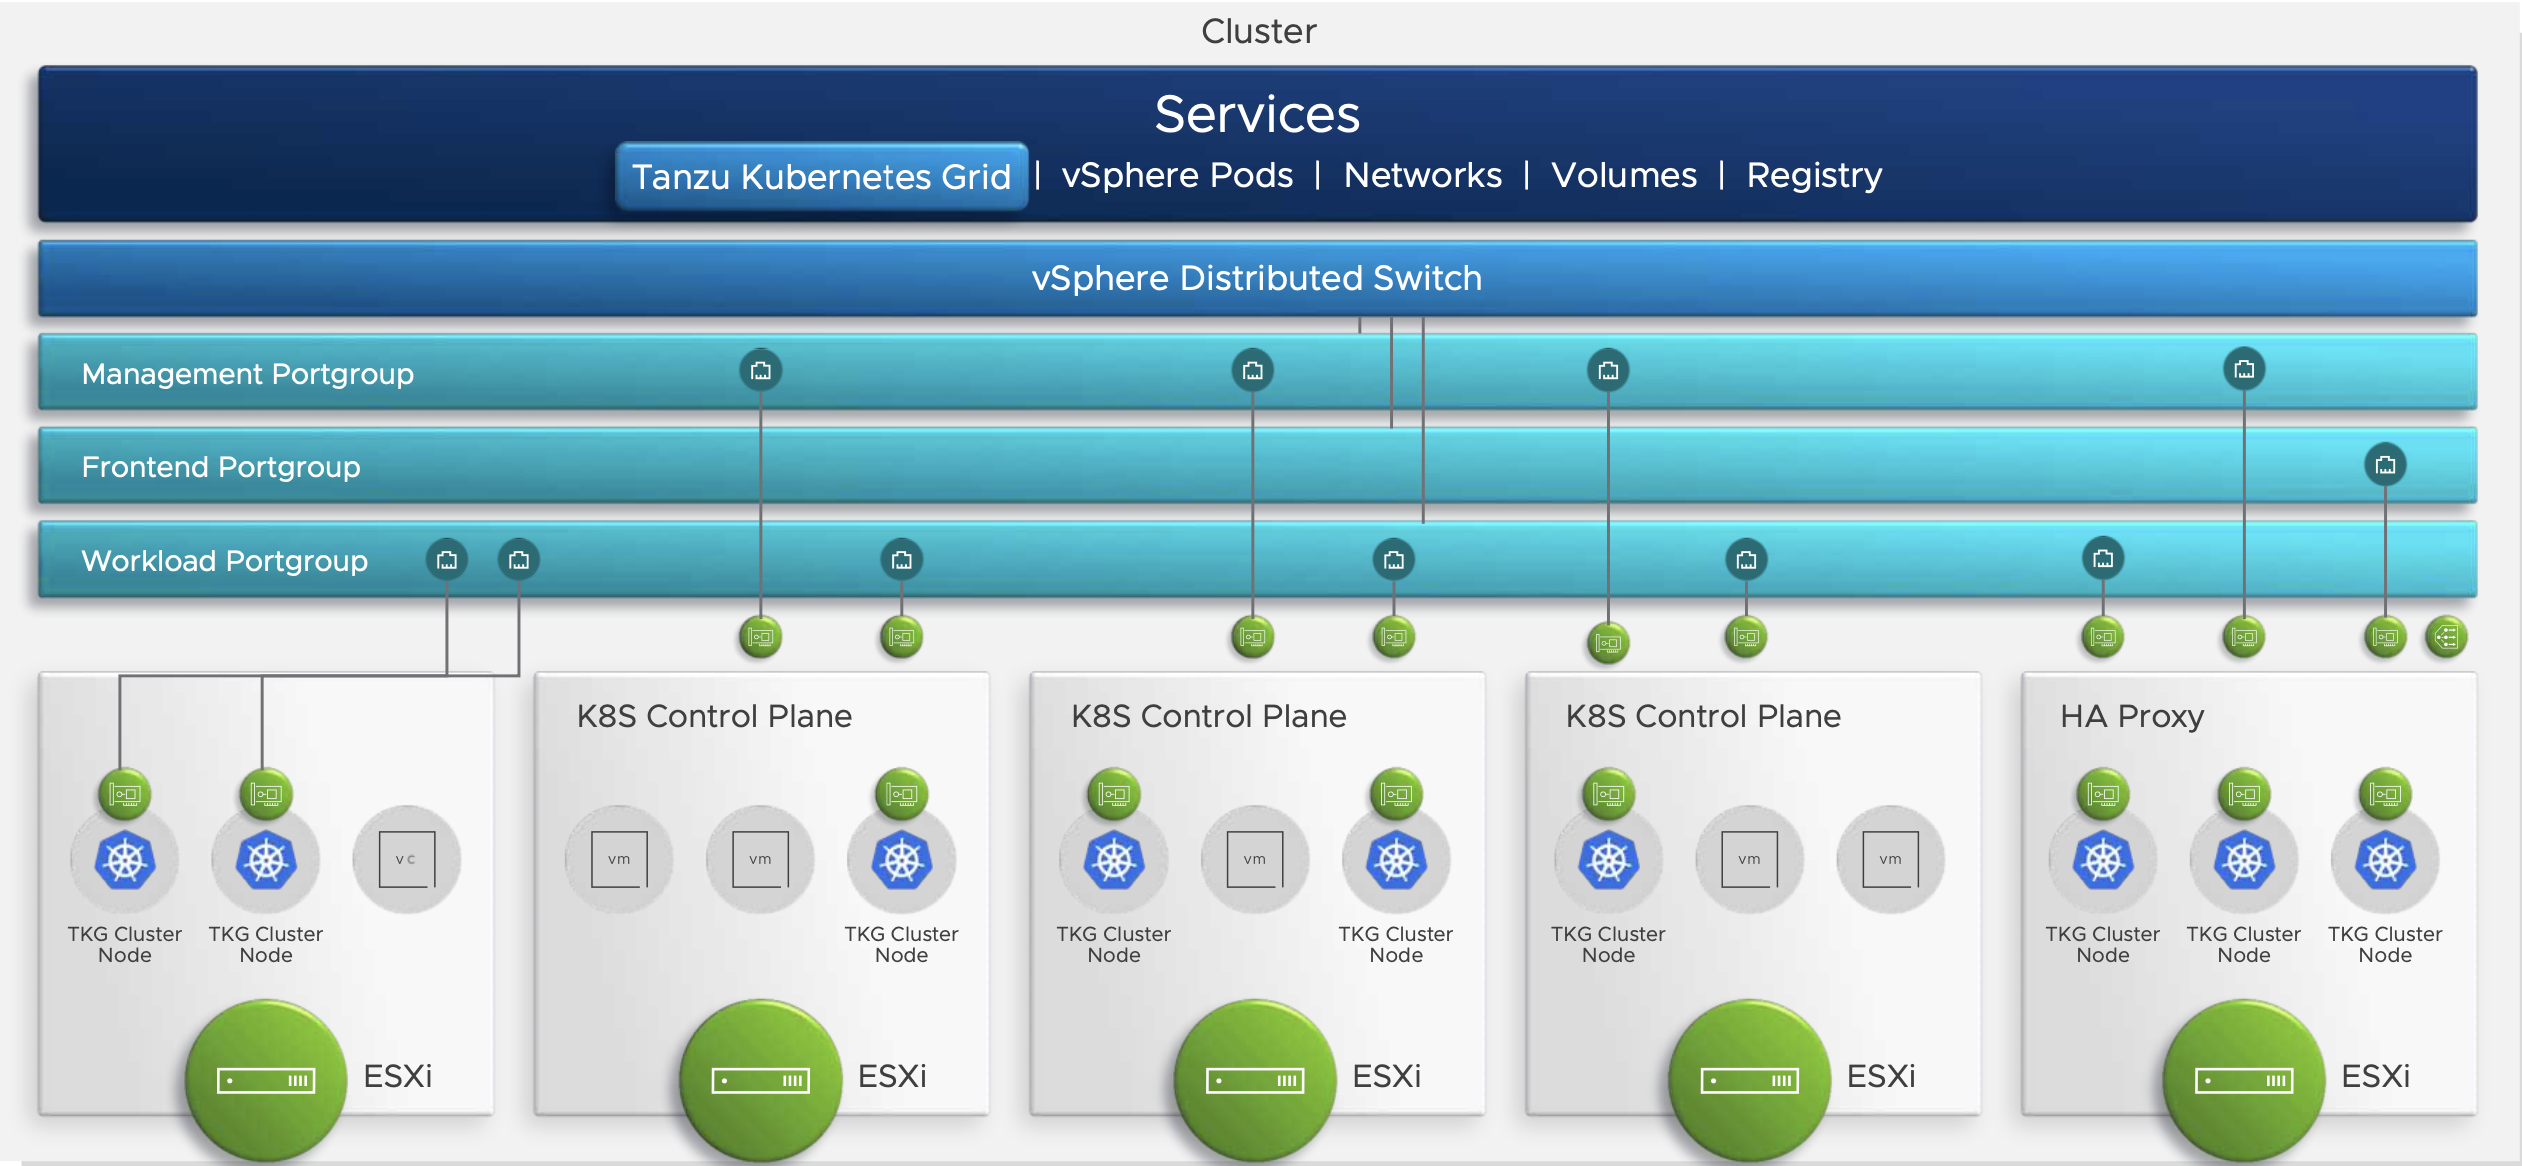The height and width of the screenshot is (1166, 2522).
Task: Select the VC icon on first ESXi host
Action: [x=405, y=862]
